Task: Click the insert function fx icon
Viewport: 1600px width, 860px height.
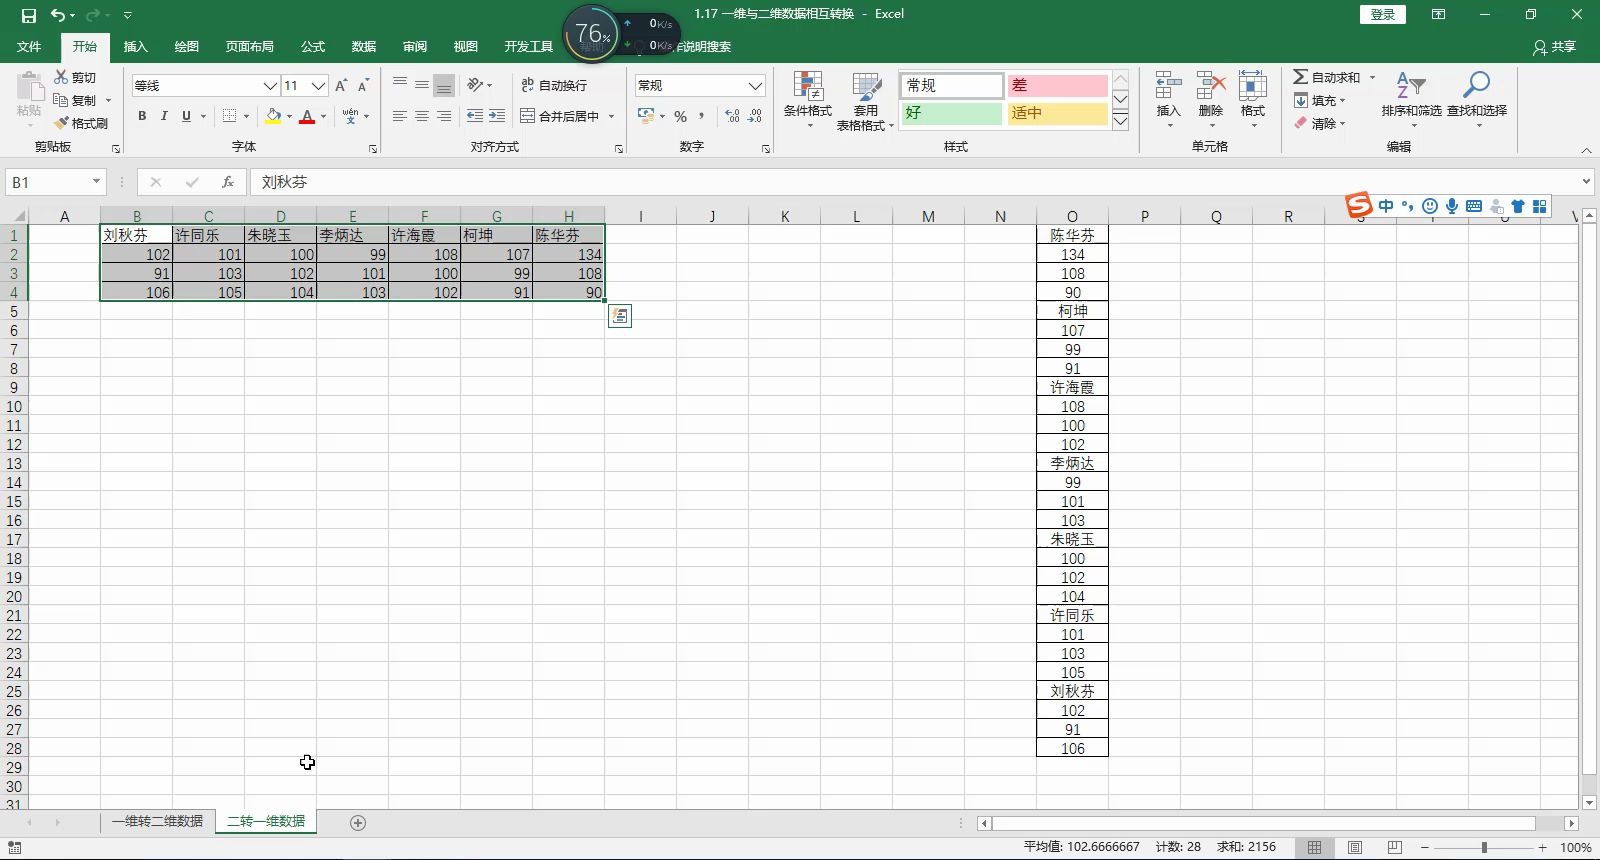Action: pyautogui.click(x=228, y=182)
